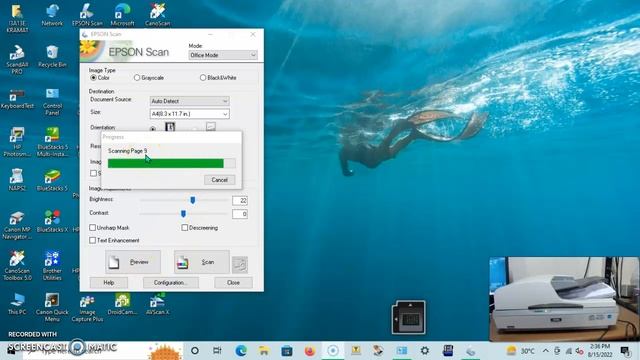Open File Explorer from the taskbar
Screen dimensions: 640x360
[x=264, y=351]
